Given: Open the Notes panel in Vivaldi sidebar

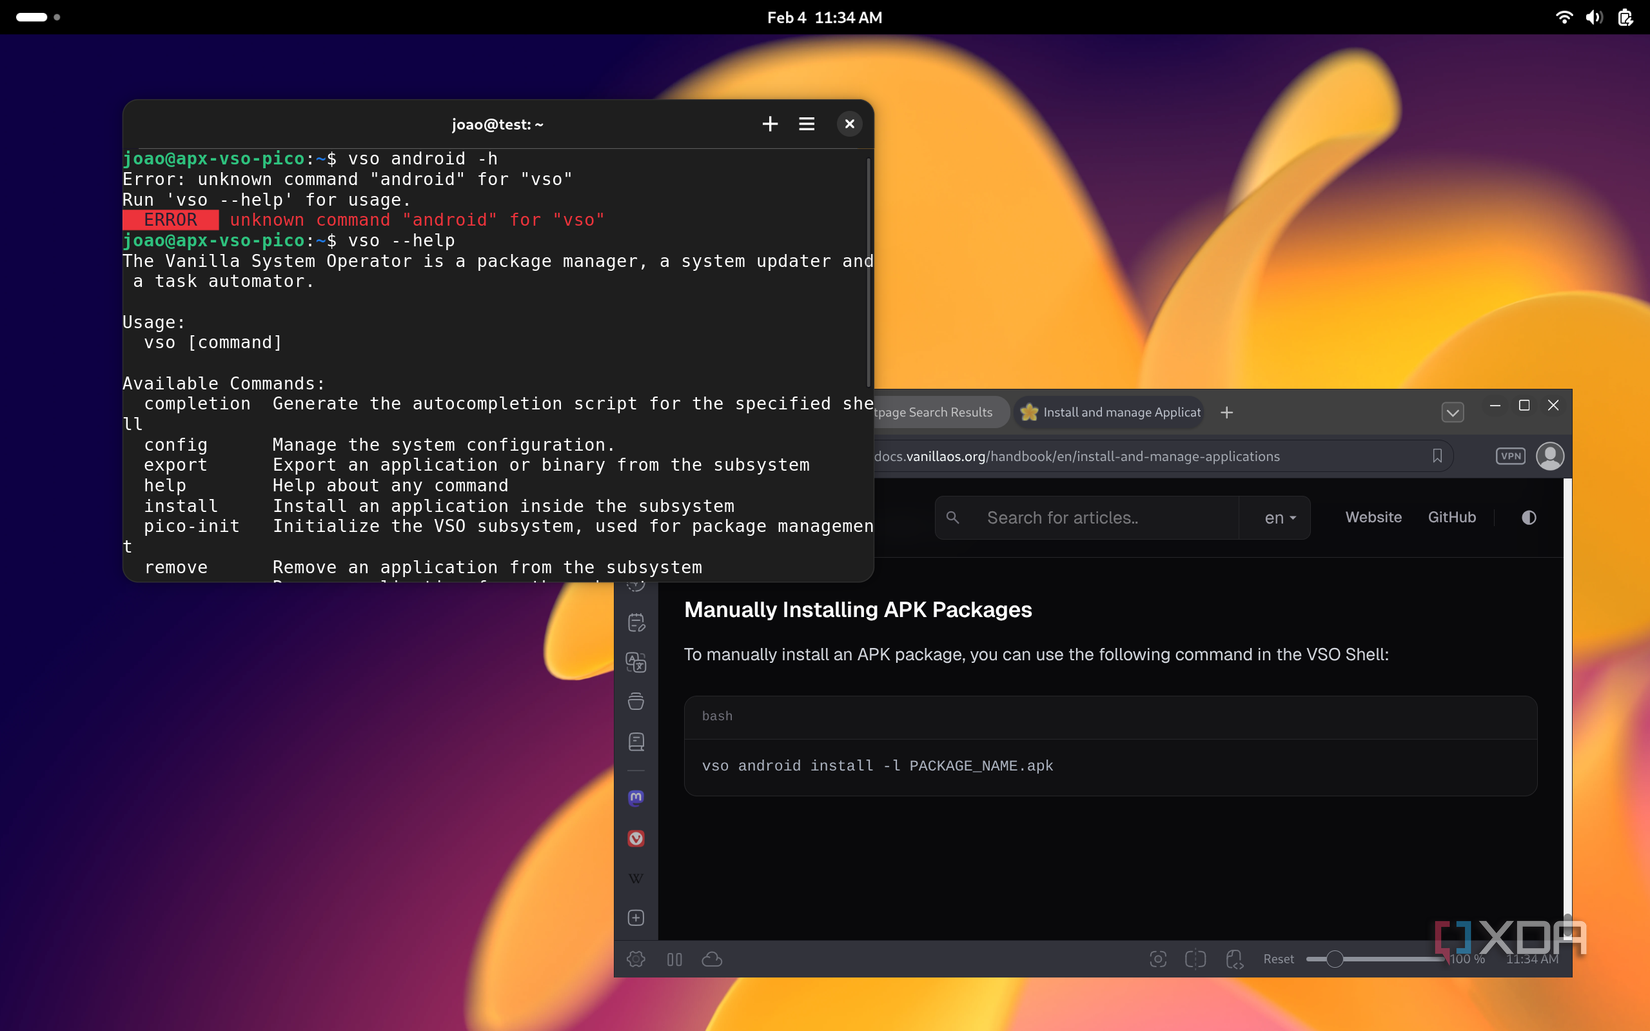Looking at the screenshot, I should [635, 622].
